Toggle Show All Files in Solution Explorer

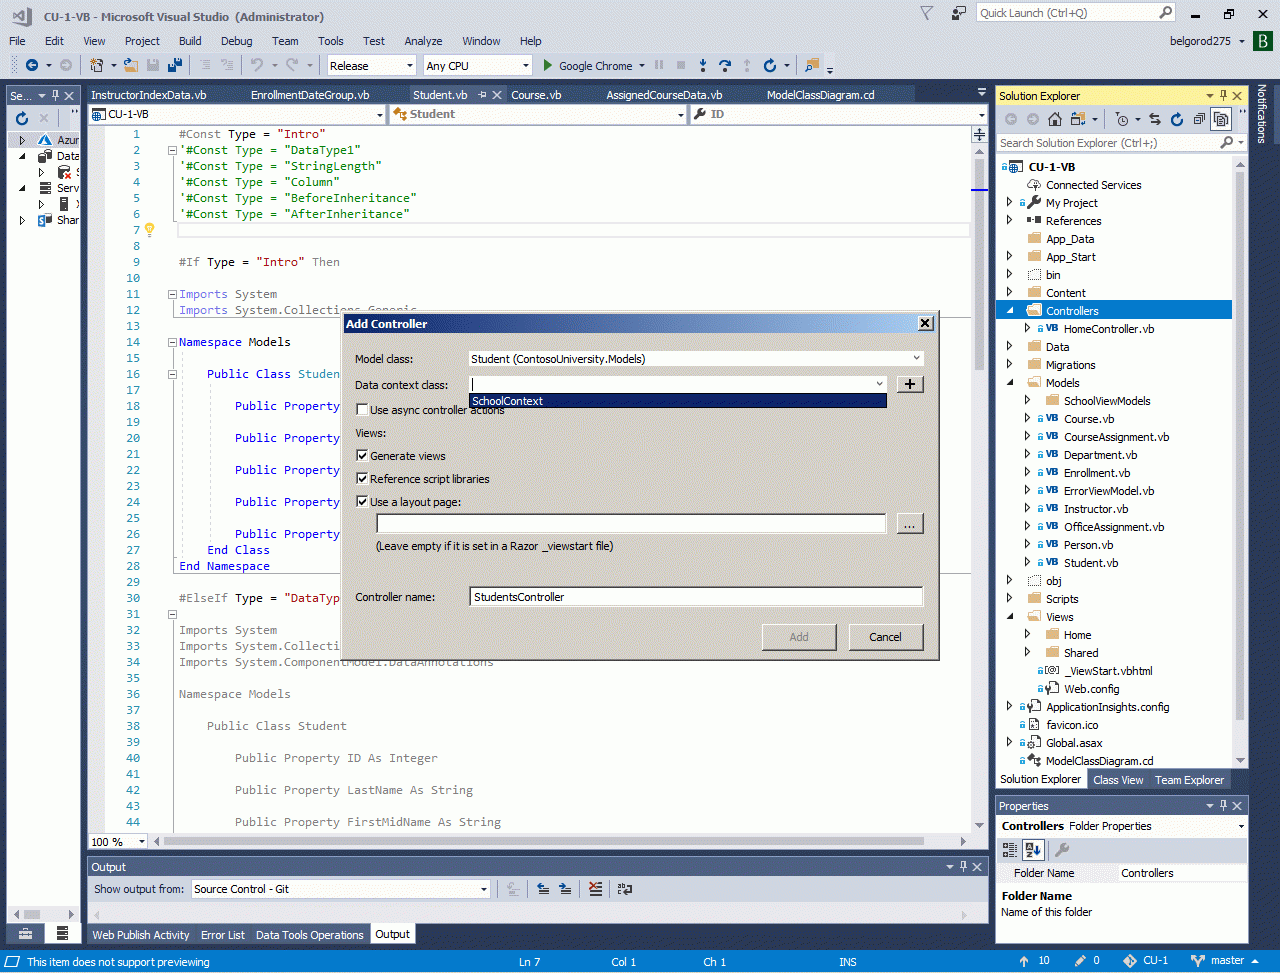[1221, 119]
